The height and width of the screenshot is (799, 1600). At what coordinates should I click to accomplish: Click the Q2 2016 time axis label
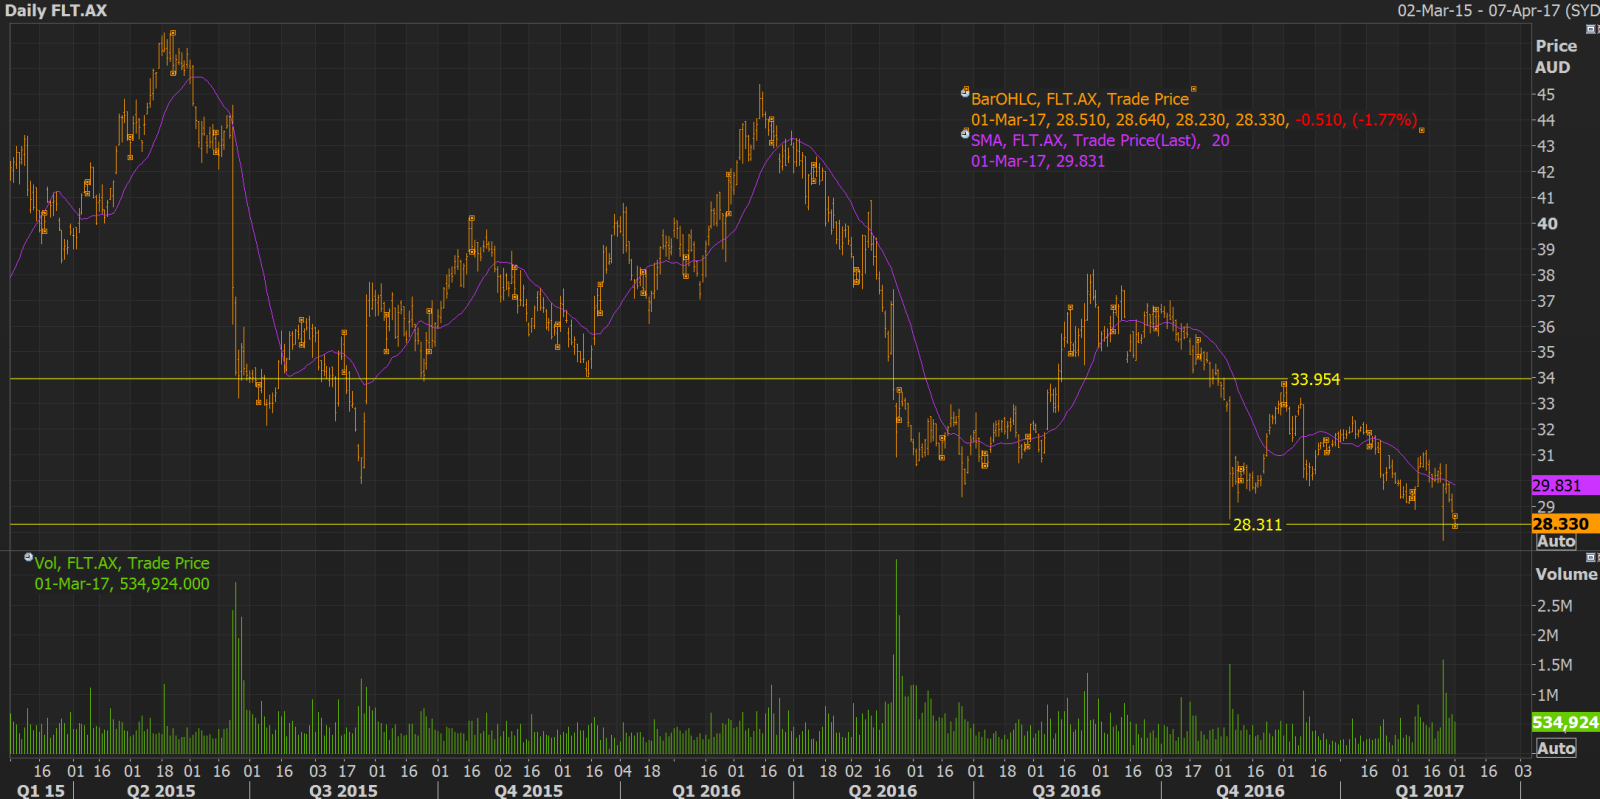point(882,790)
